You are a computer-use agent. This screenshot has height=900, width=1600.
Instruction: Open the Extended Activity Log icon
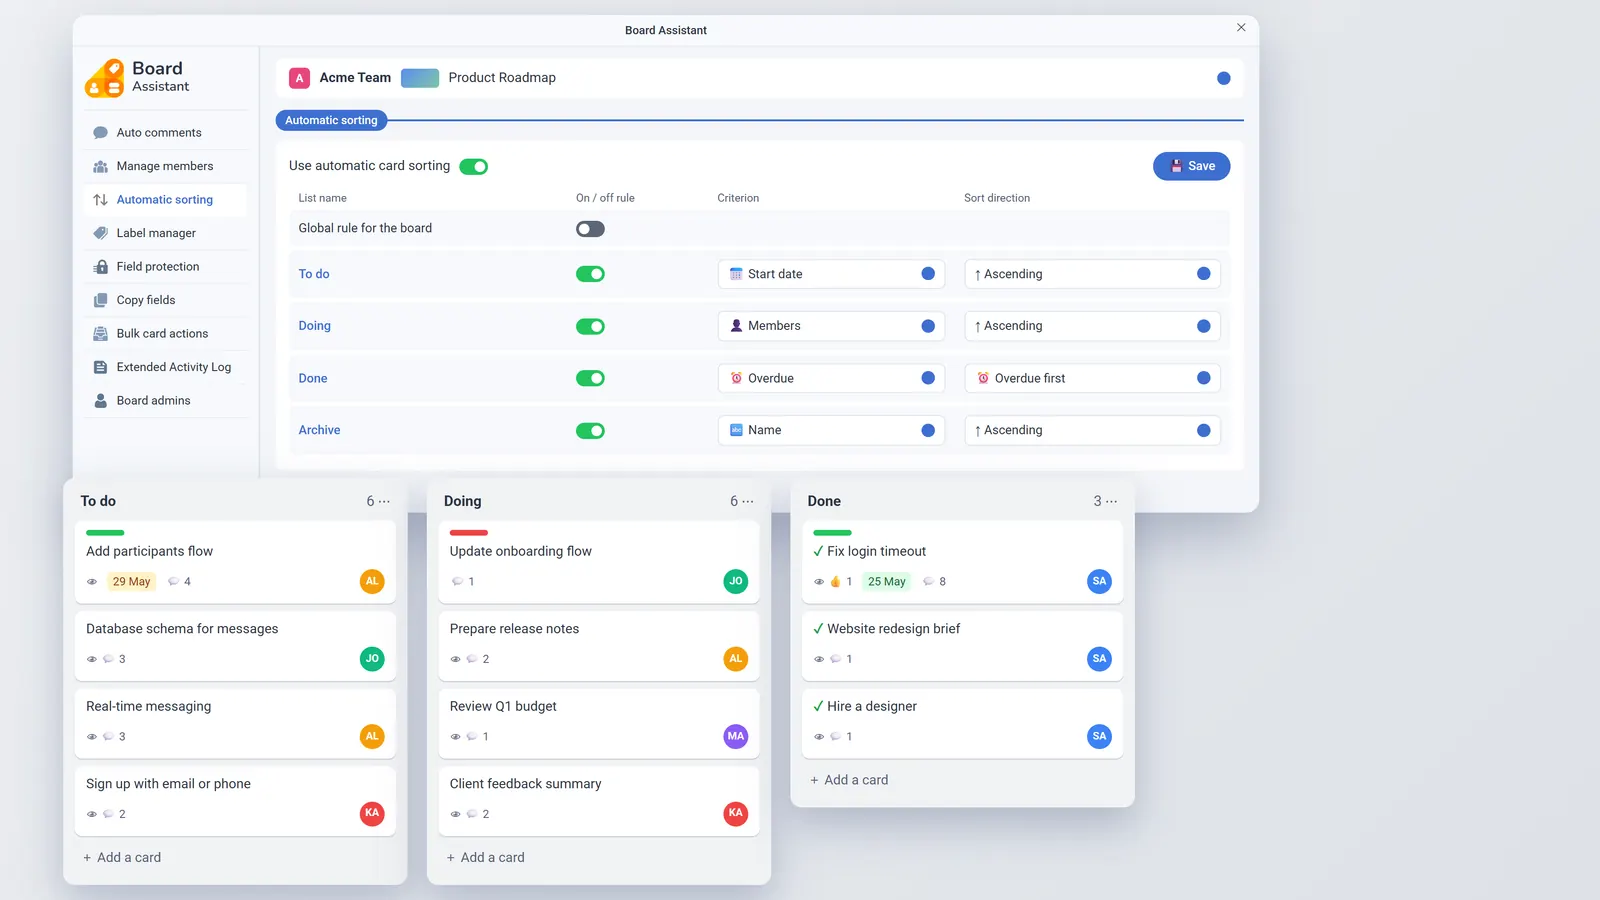pos(100,367)
